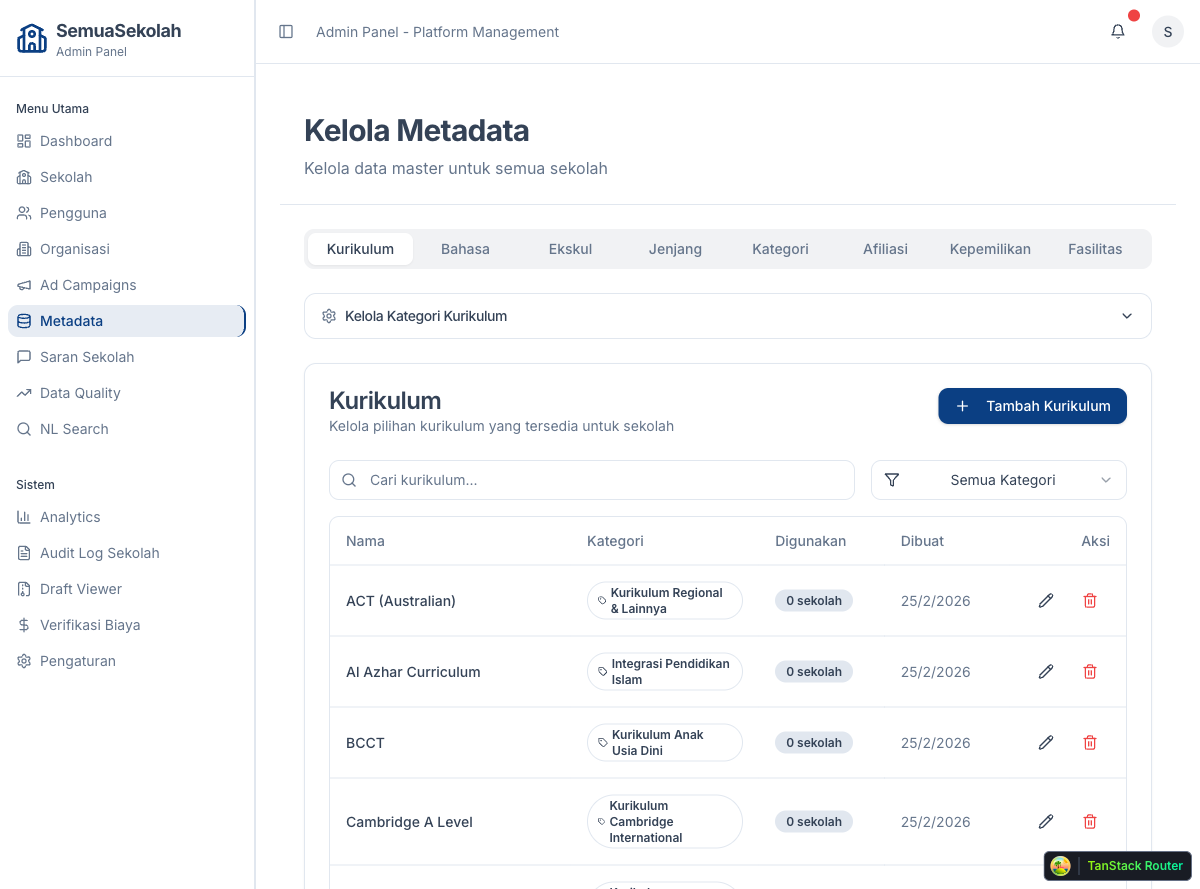Click the Tambah Kurikulum button
1200x889 pixels.
pyautogui.click(x=1032, y=406)
